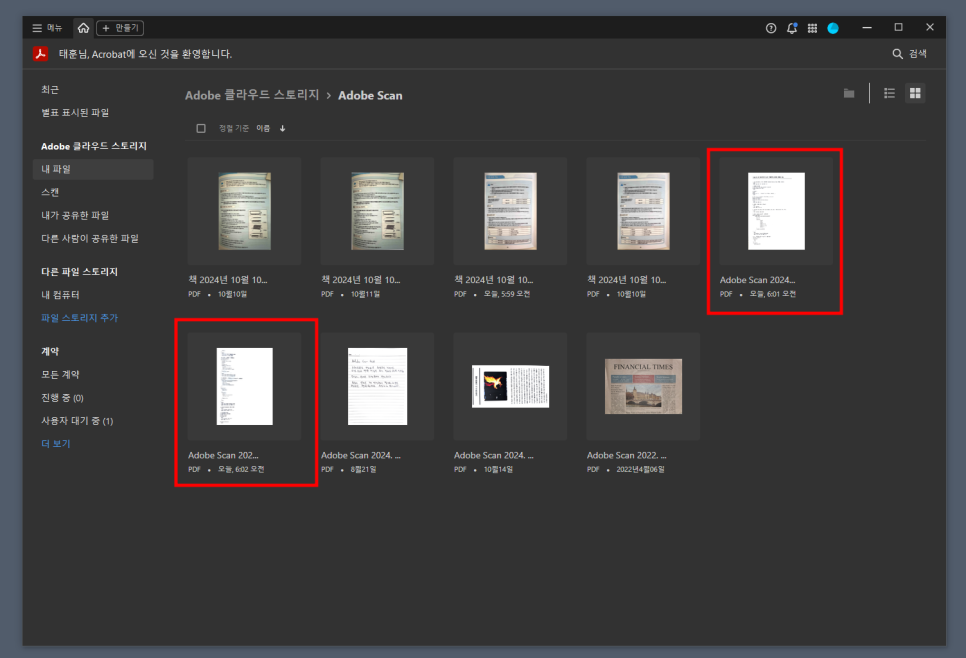The height and width of the screenshot is (658, 966).
Task: Click the date label 10월14일
Action: [x=498, y=469]
